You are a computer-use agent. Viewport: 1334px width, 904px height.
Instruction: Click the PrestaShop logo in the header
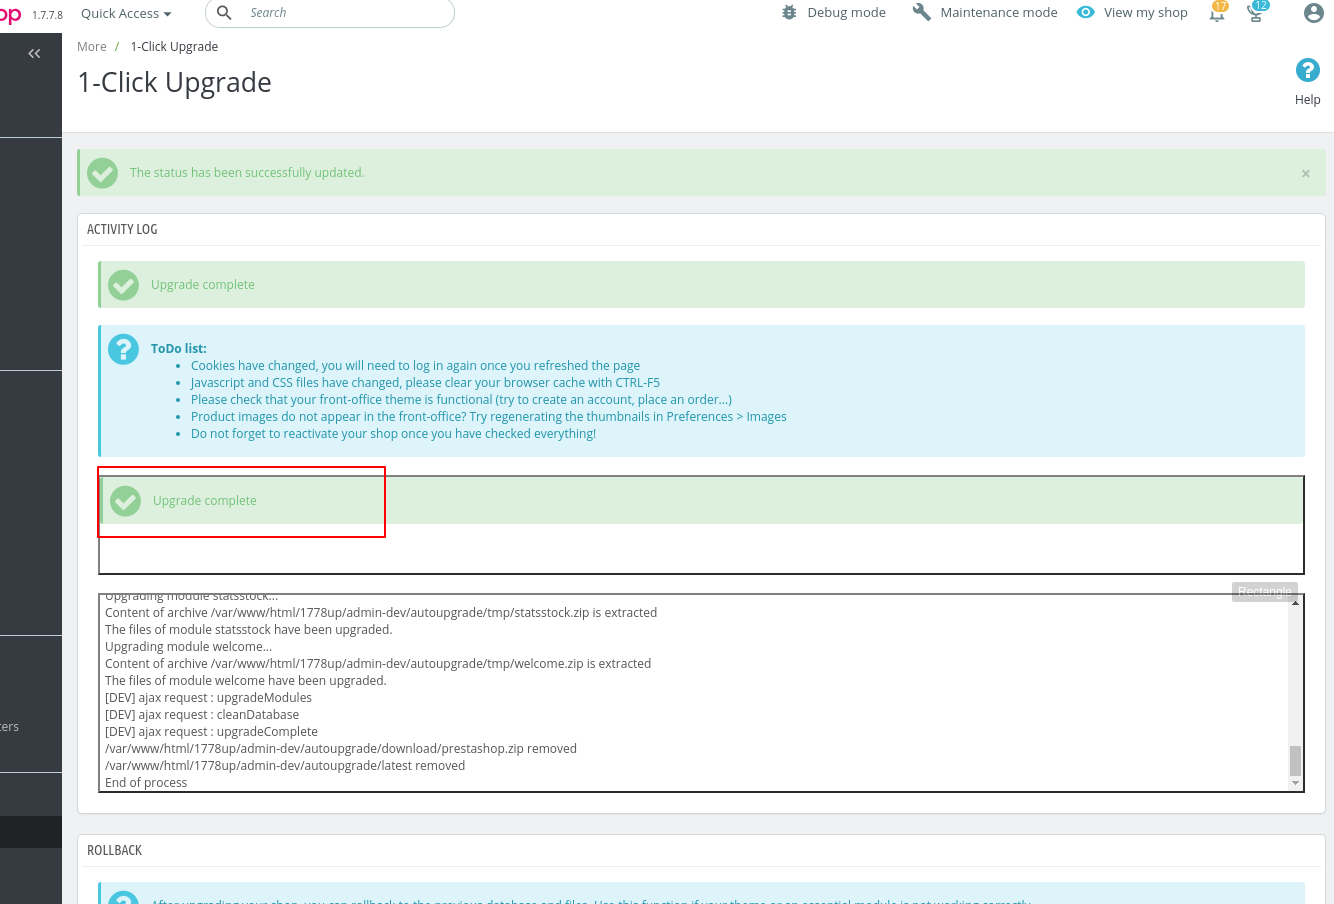tap(10, 14)
